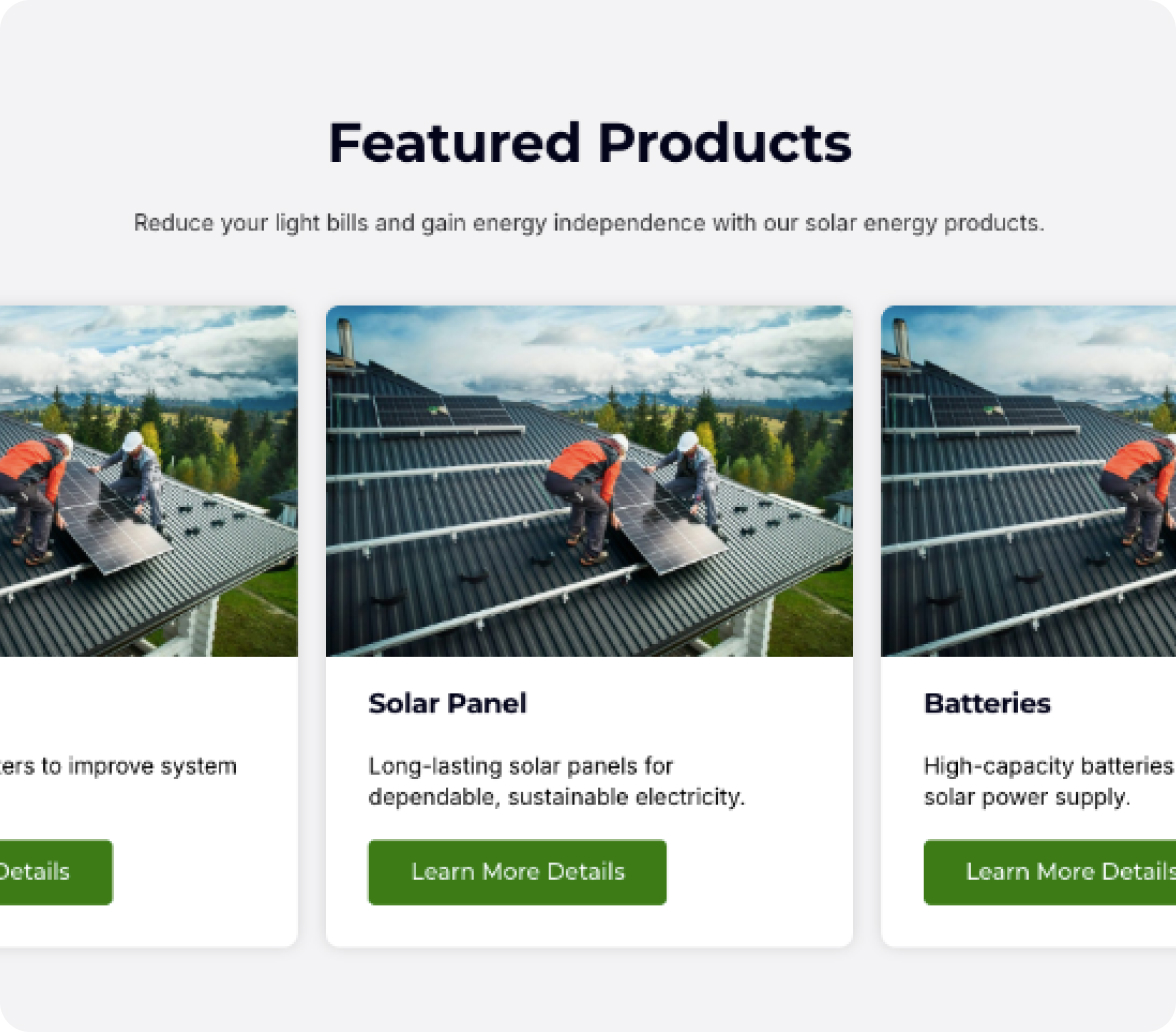This screenshot has height=1032, width=1176.
Task: Select the Batteries product title
Action: coord(987,704)
